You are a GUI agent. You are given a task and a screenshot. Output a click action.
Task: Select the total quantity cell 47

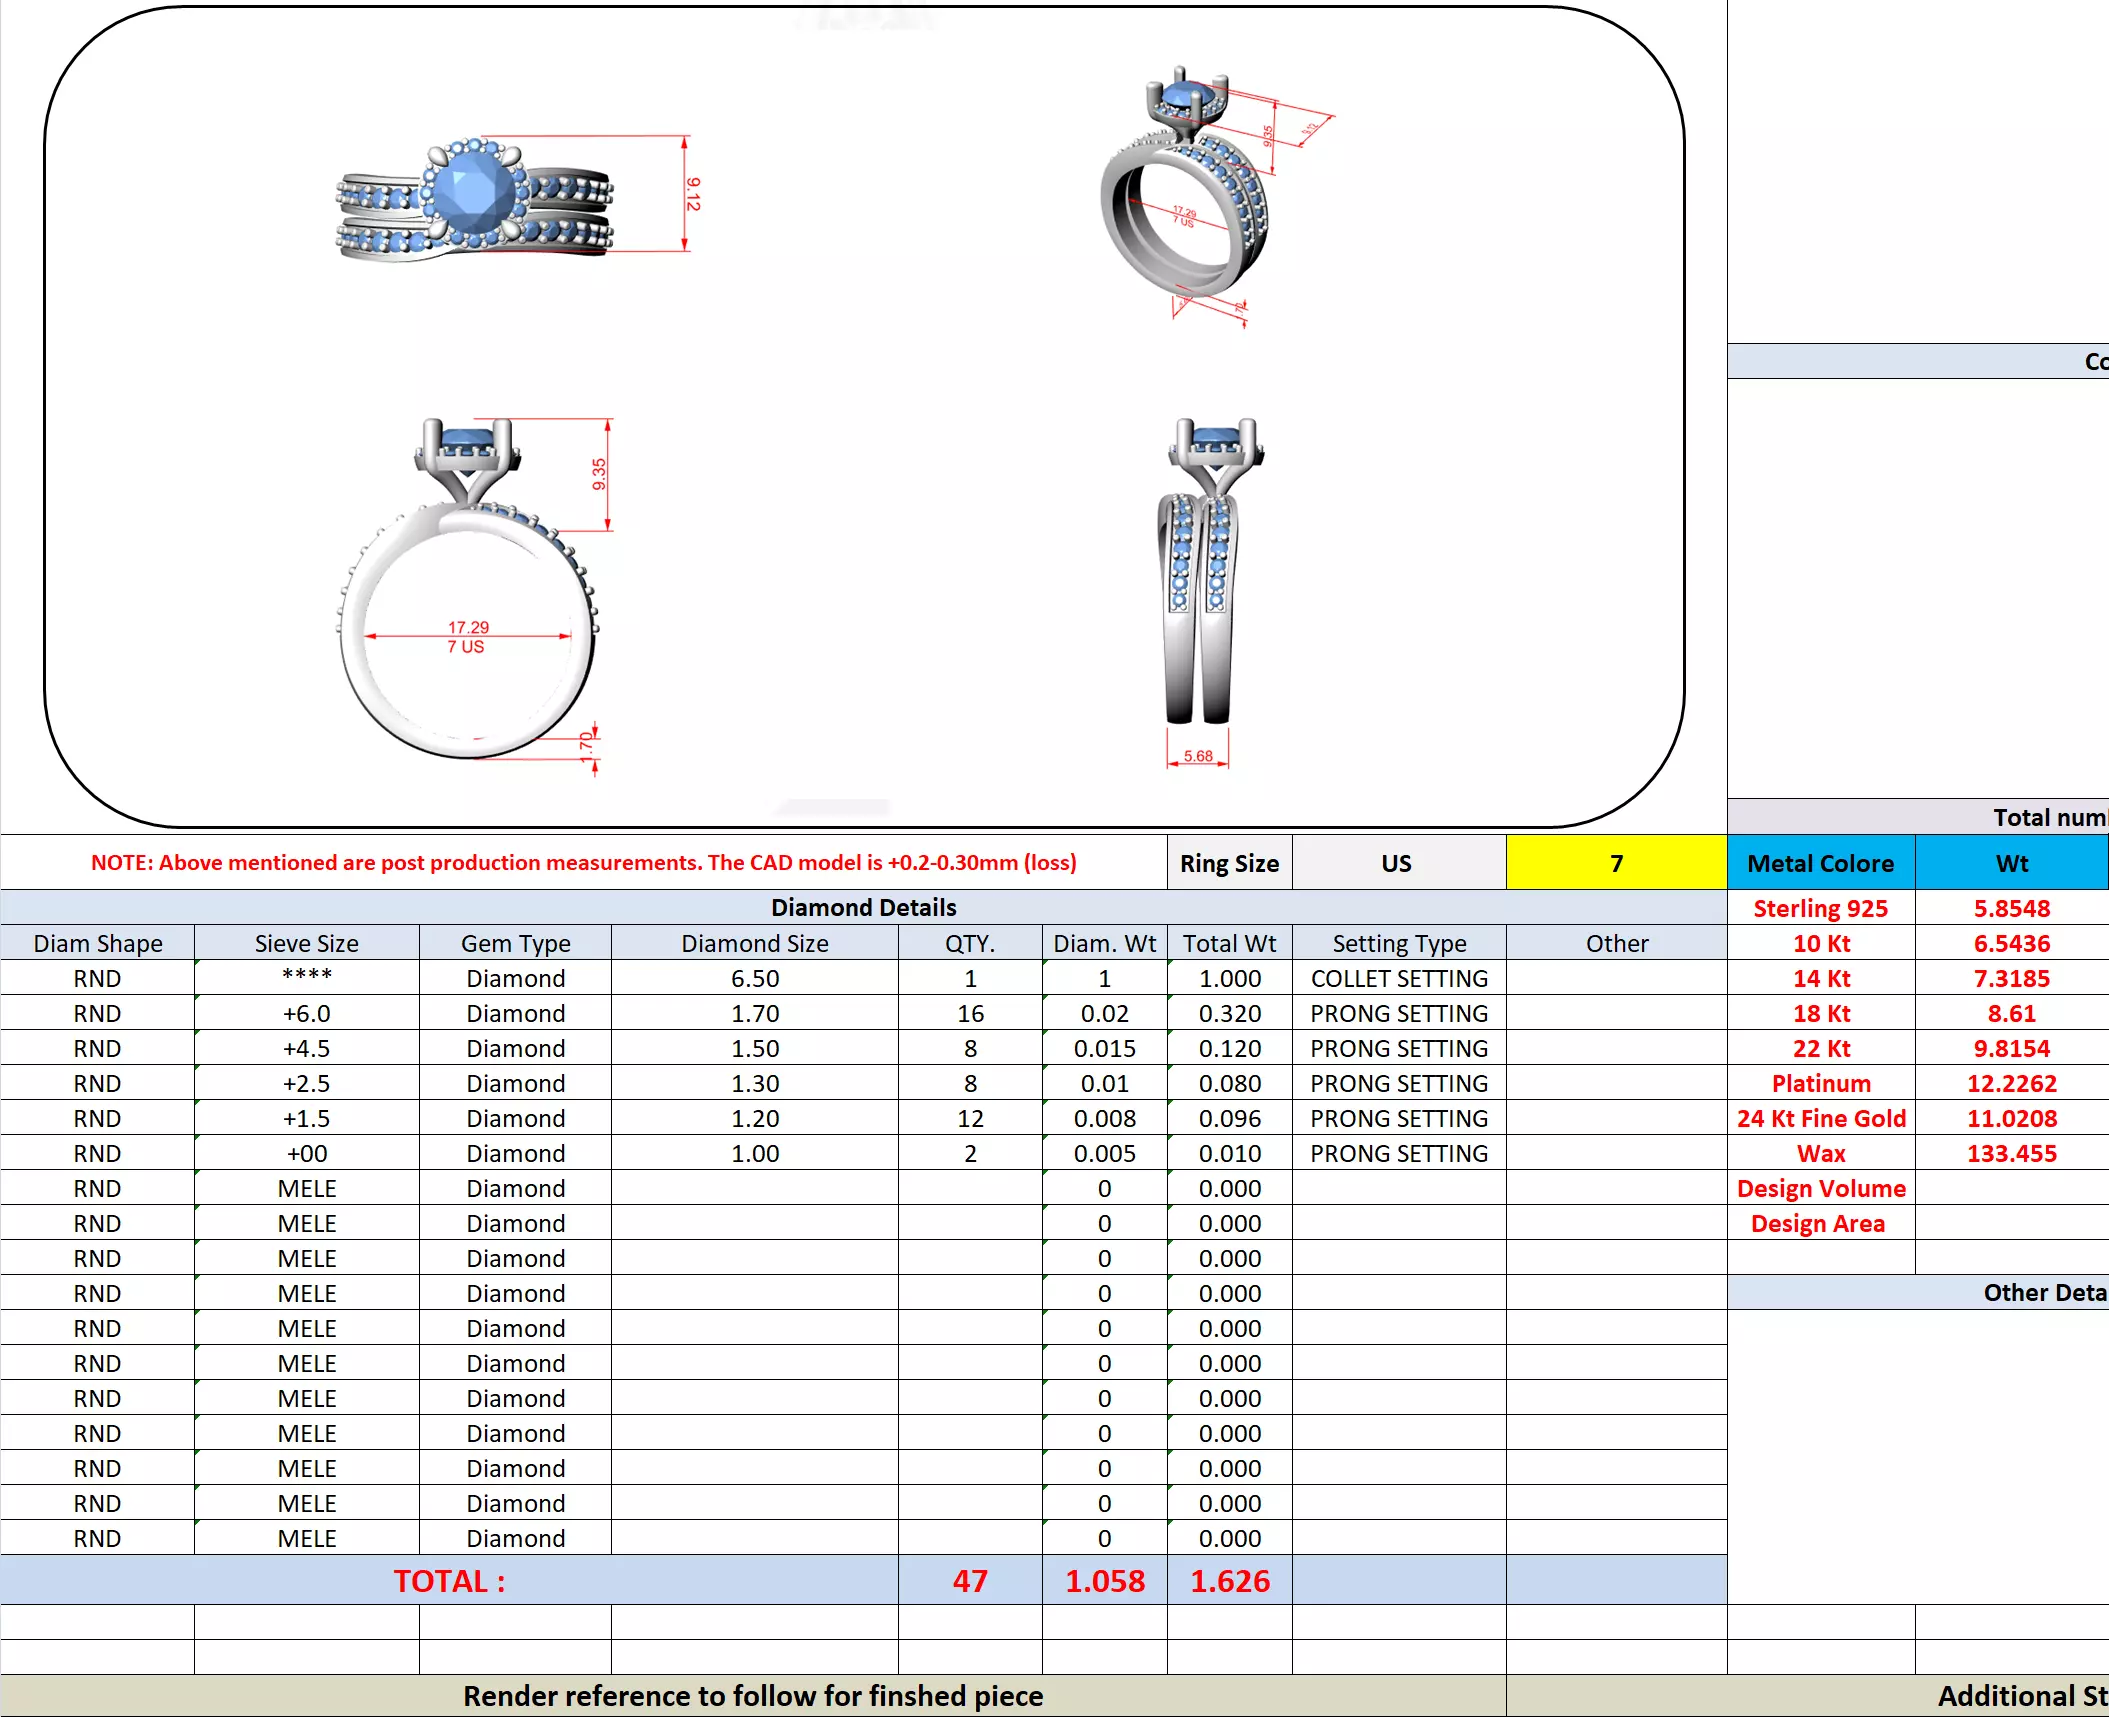pos(969,1581)
